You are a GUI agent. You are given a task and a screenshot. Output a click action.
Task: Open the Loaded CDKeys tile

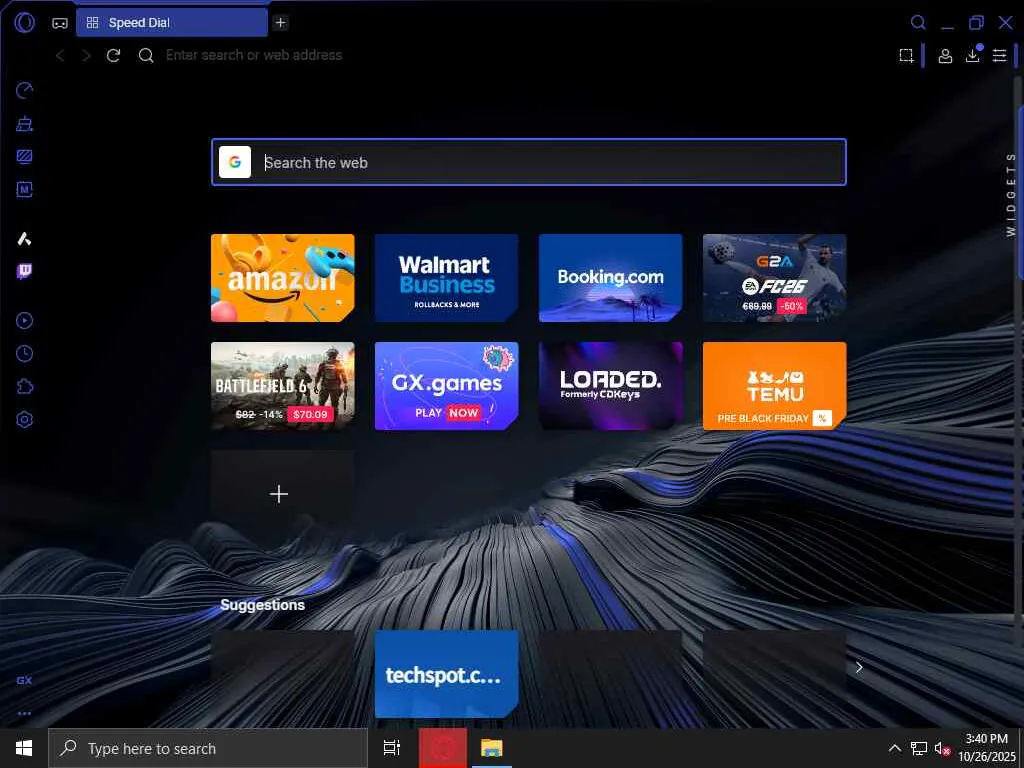pyautogui.click(x=611, y=386)
